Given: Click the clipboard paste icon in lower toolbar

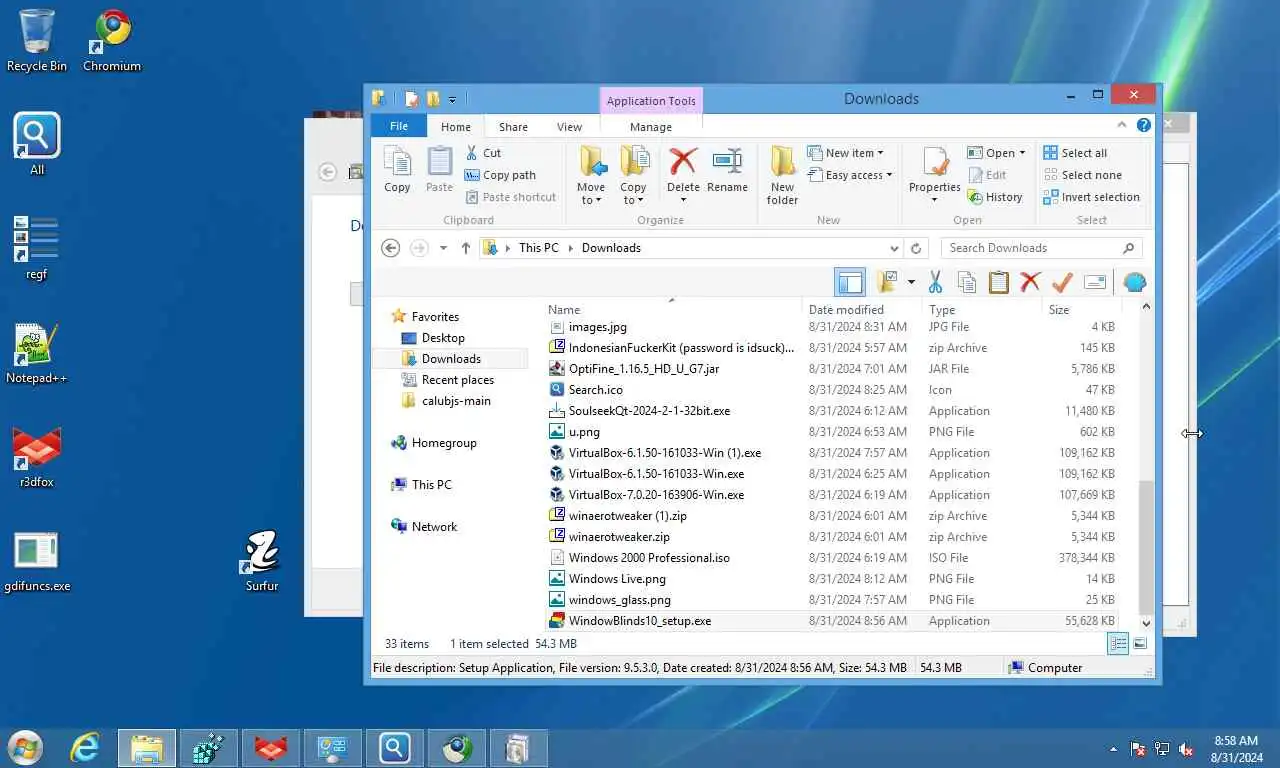Looking at the screenshot, I should point(998,282).
